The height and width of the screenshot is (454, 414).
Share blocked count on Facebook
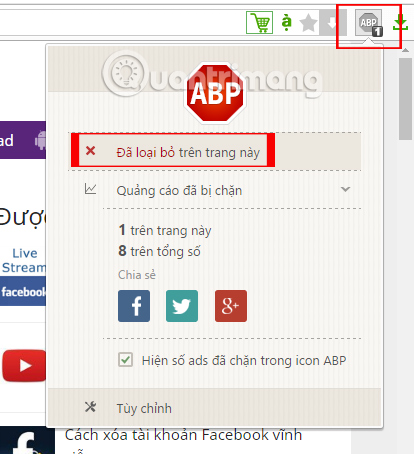(134, 306)
